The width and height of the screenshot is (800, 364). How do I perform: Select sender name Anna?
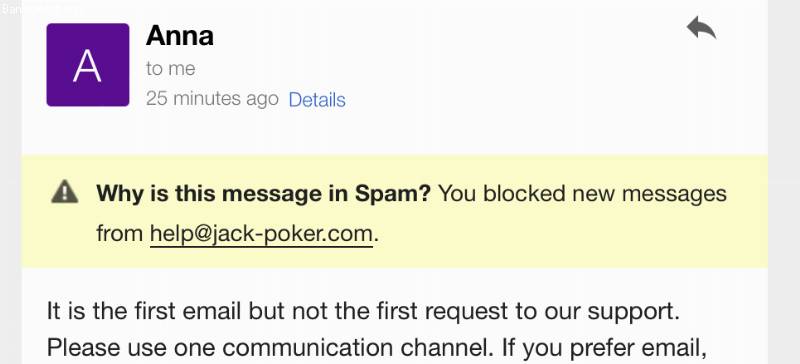pos(180,36)
